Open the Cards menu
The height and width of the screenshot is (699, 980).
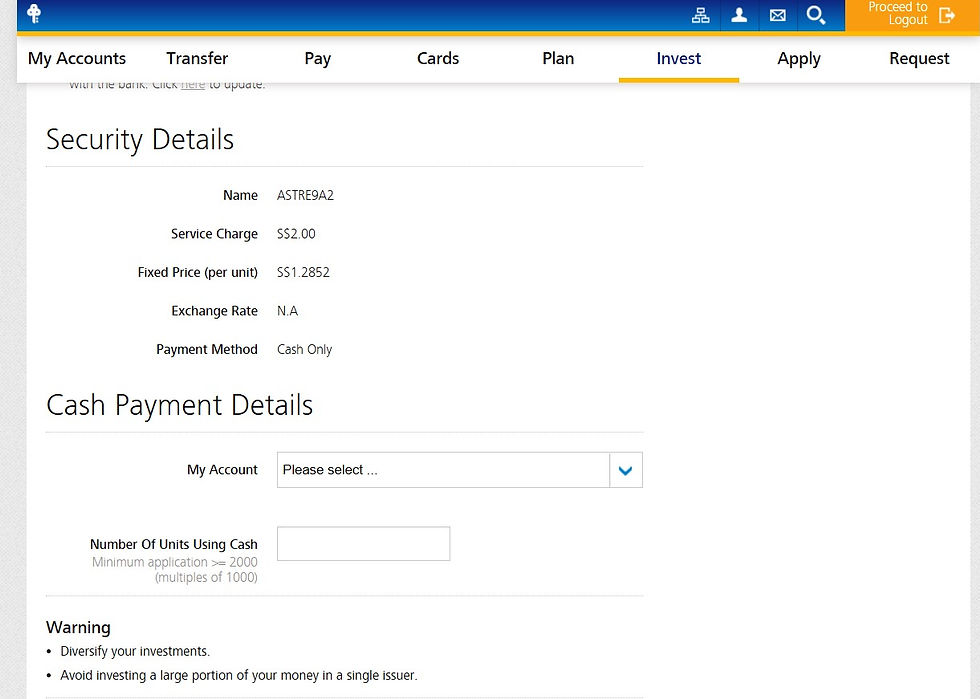coord(438,58)
